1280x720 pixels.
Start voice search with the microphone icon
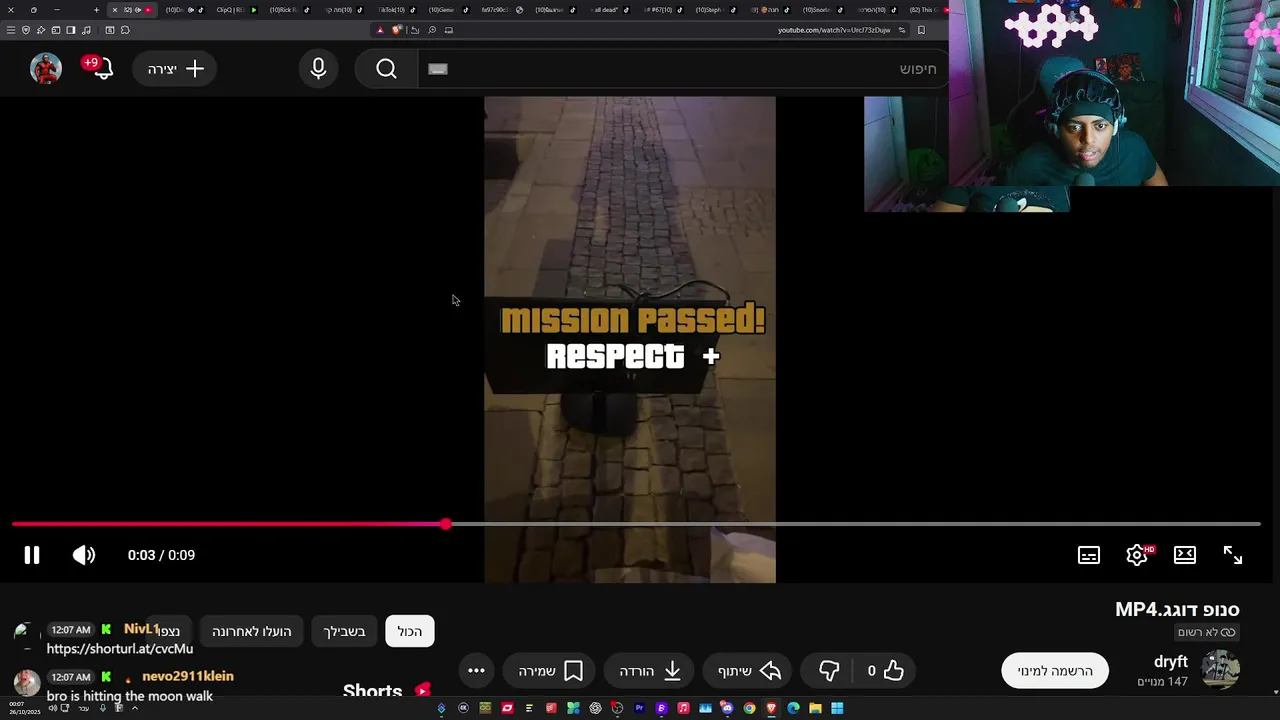click(x=318, y=69)
